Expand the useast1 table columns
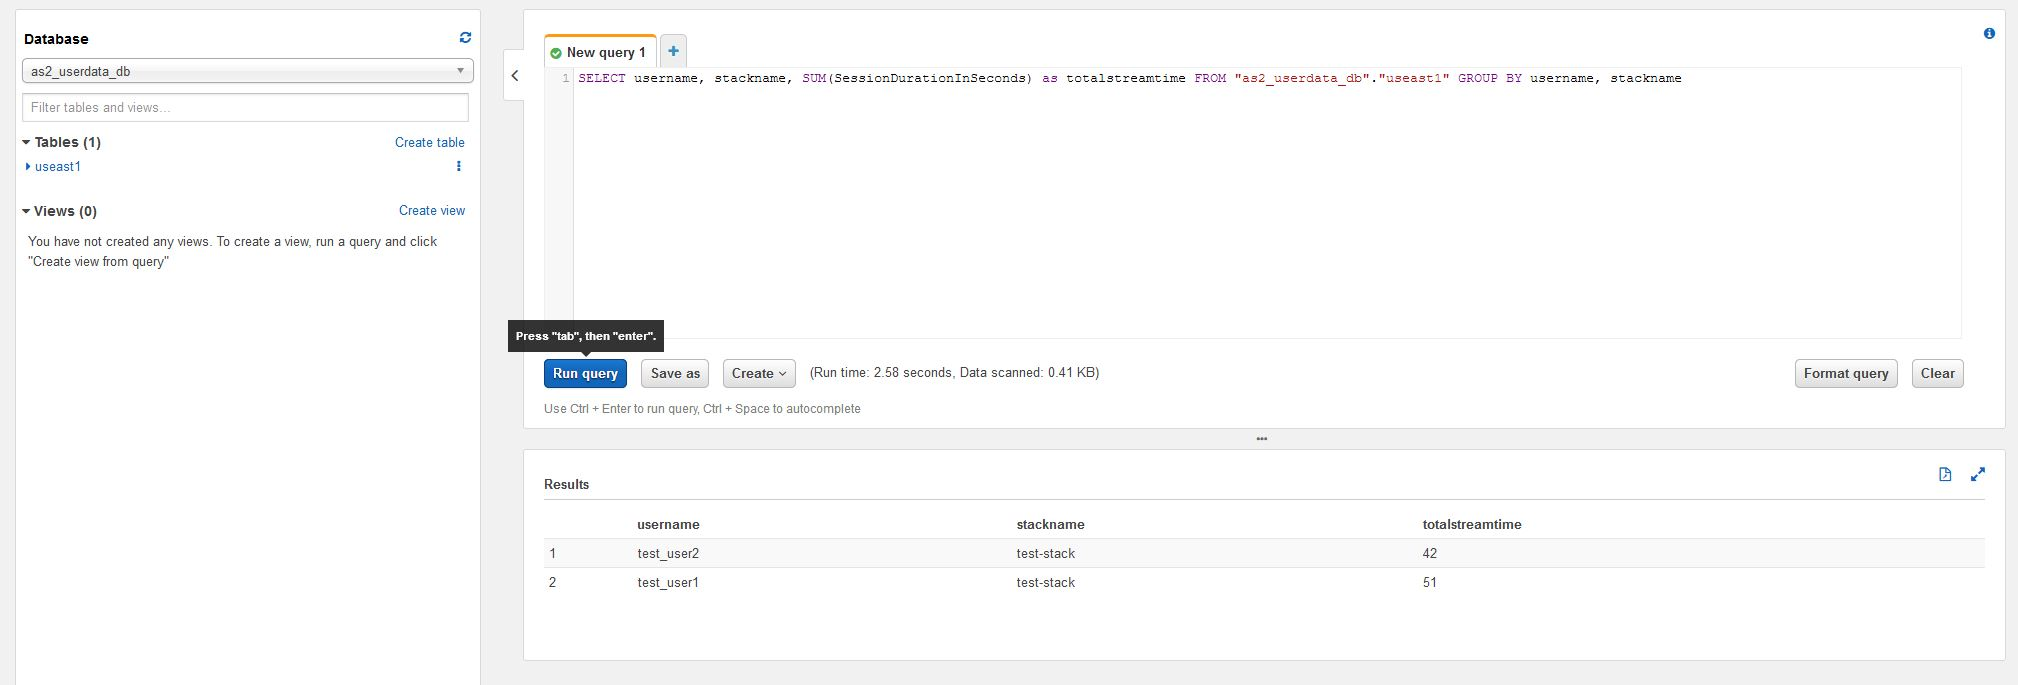 [28, 166]
